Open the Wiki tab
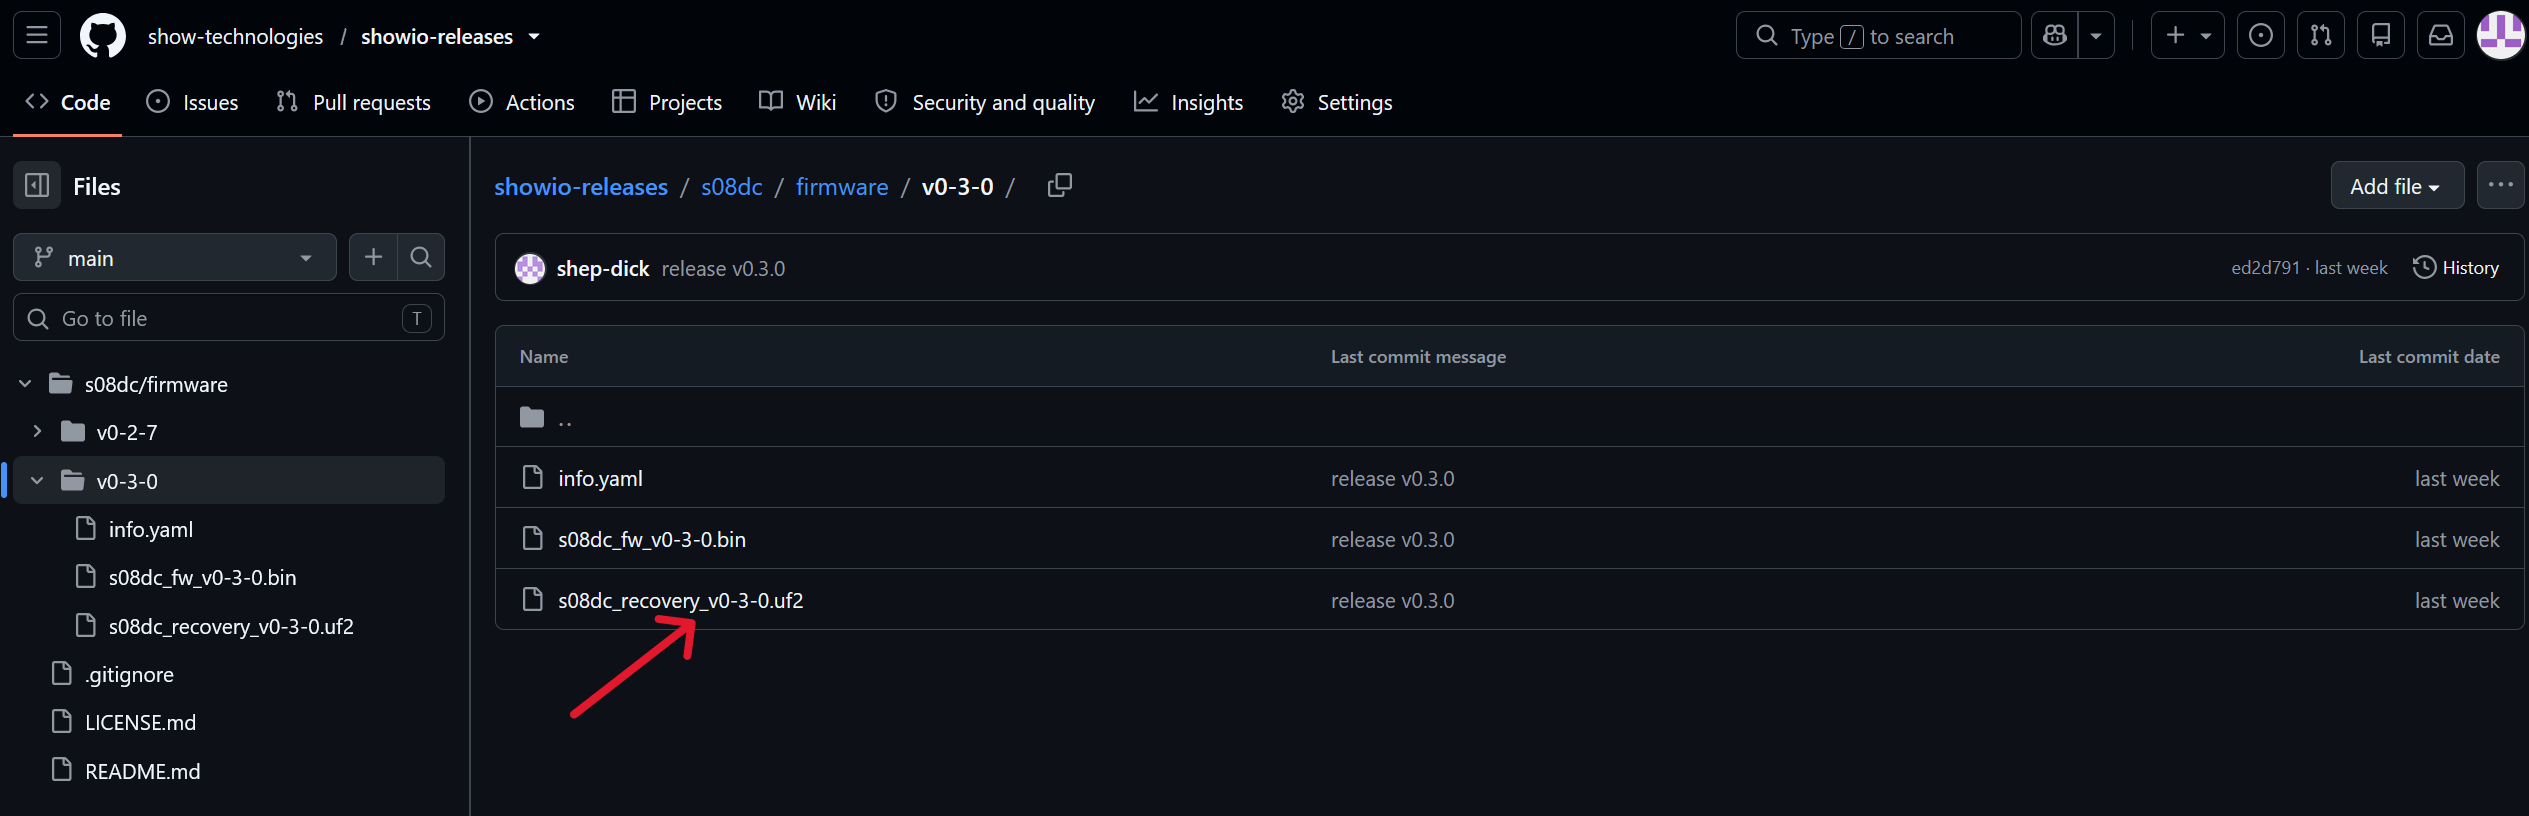The width and height of the screenshot is (2529, 816). (797, 102)
